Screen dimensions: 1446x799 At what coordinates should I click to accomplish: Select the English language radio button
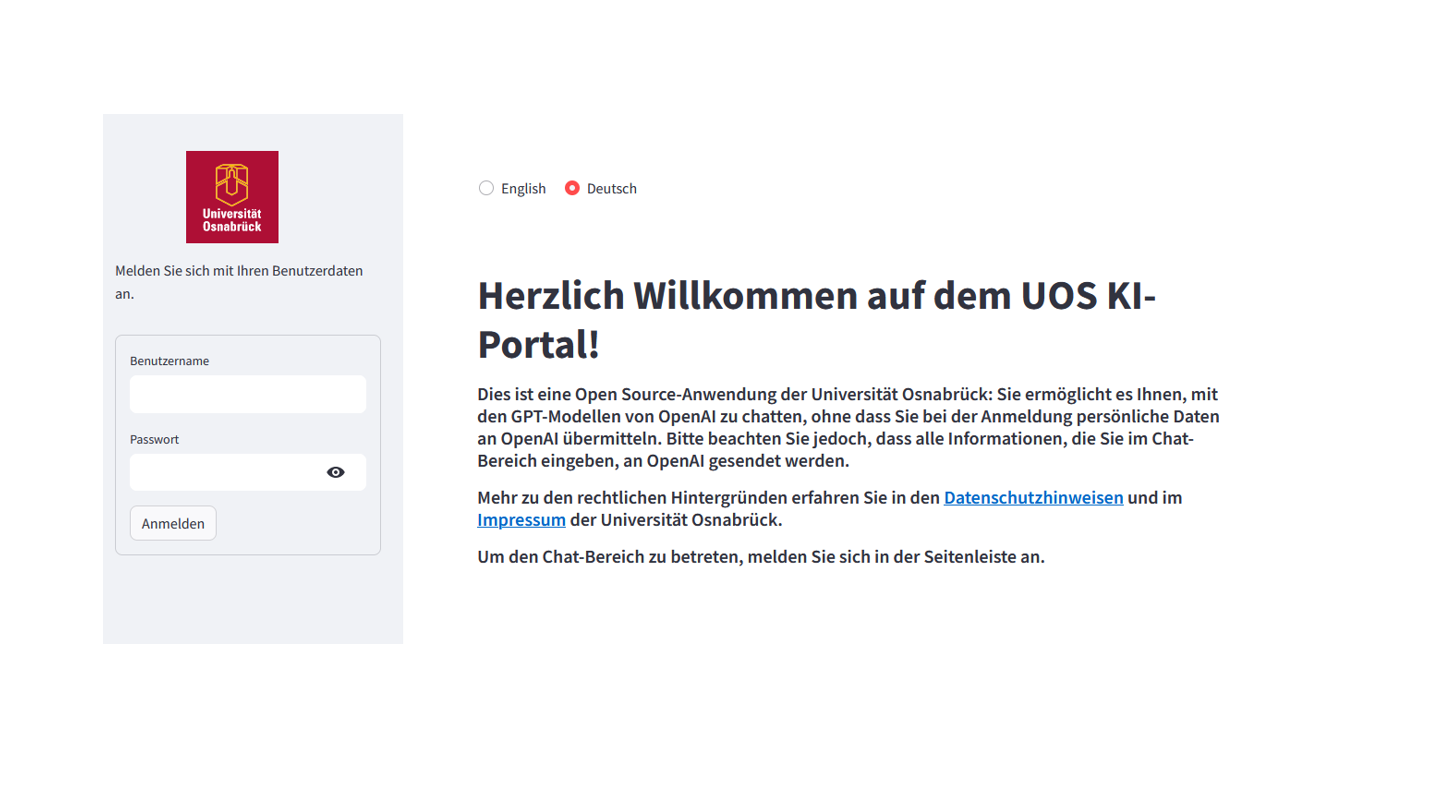coord(486,188)
